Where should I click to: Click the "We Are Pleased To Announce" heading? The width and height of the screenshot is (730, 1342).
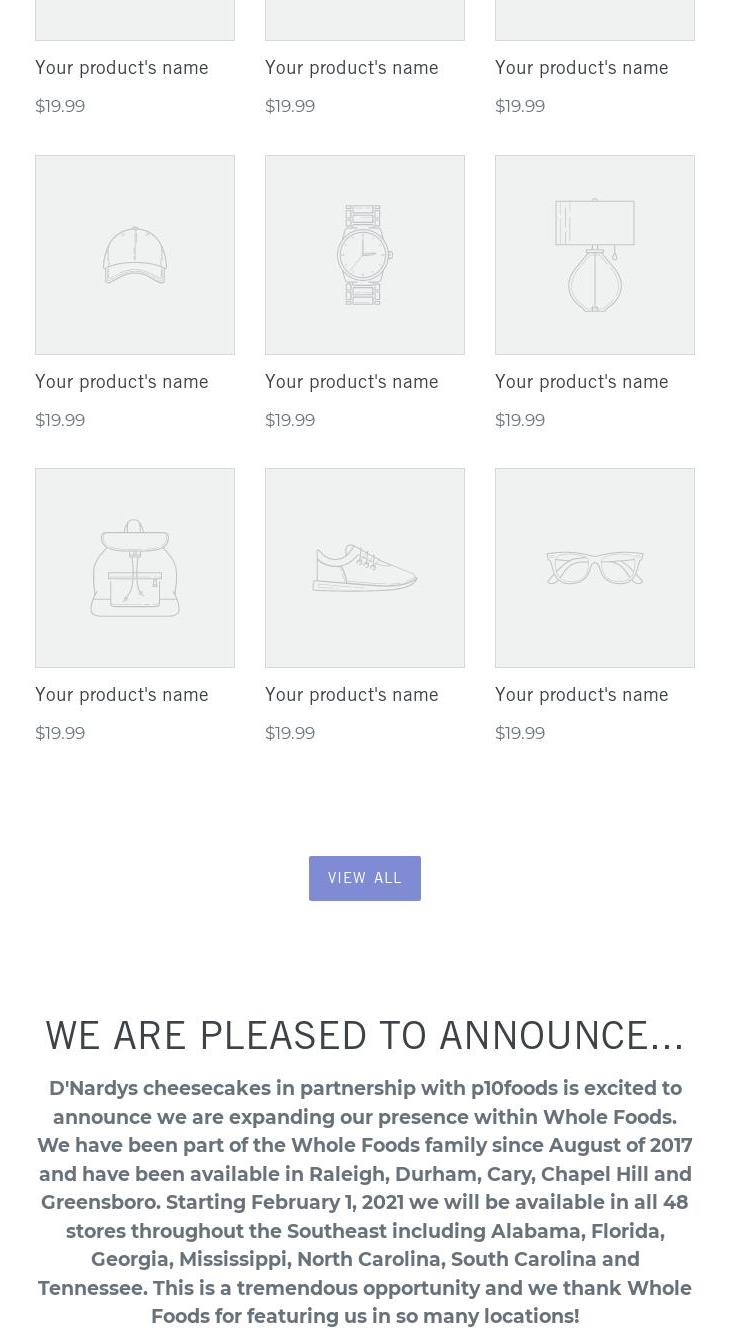365,1035
